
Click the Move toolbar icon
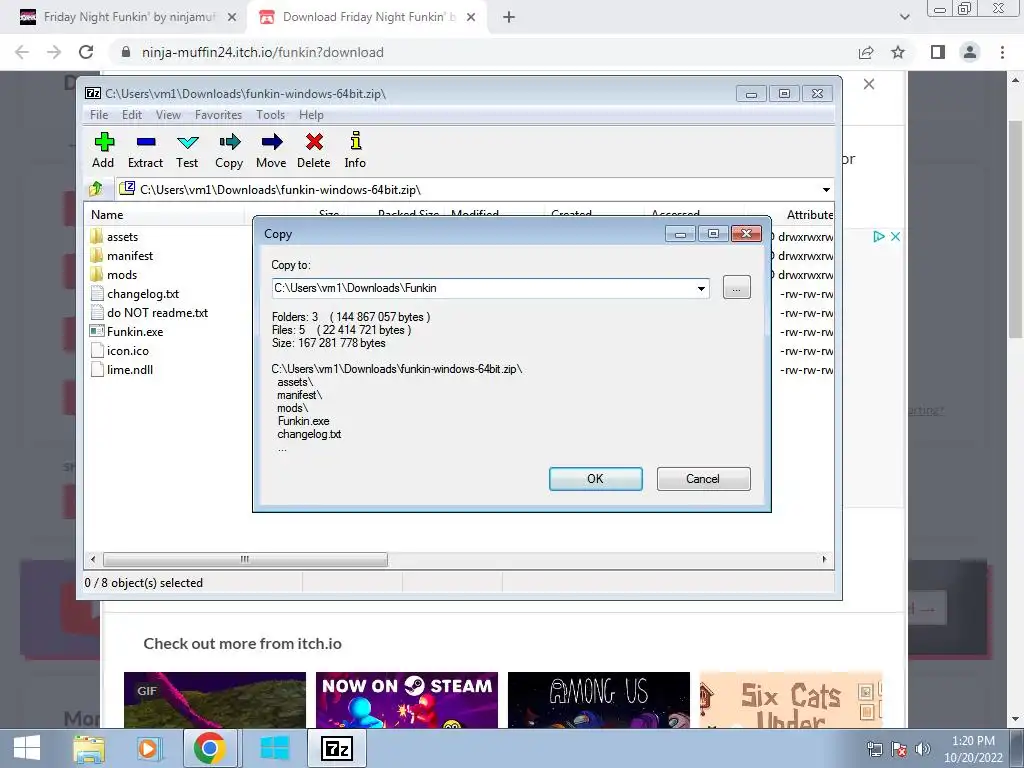click(271, 150)
